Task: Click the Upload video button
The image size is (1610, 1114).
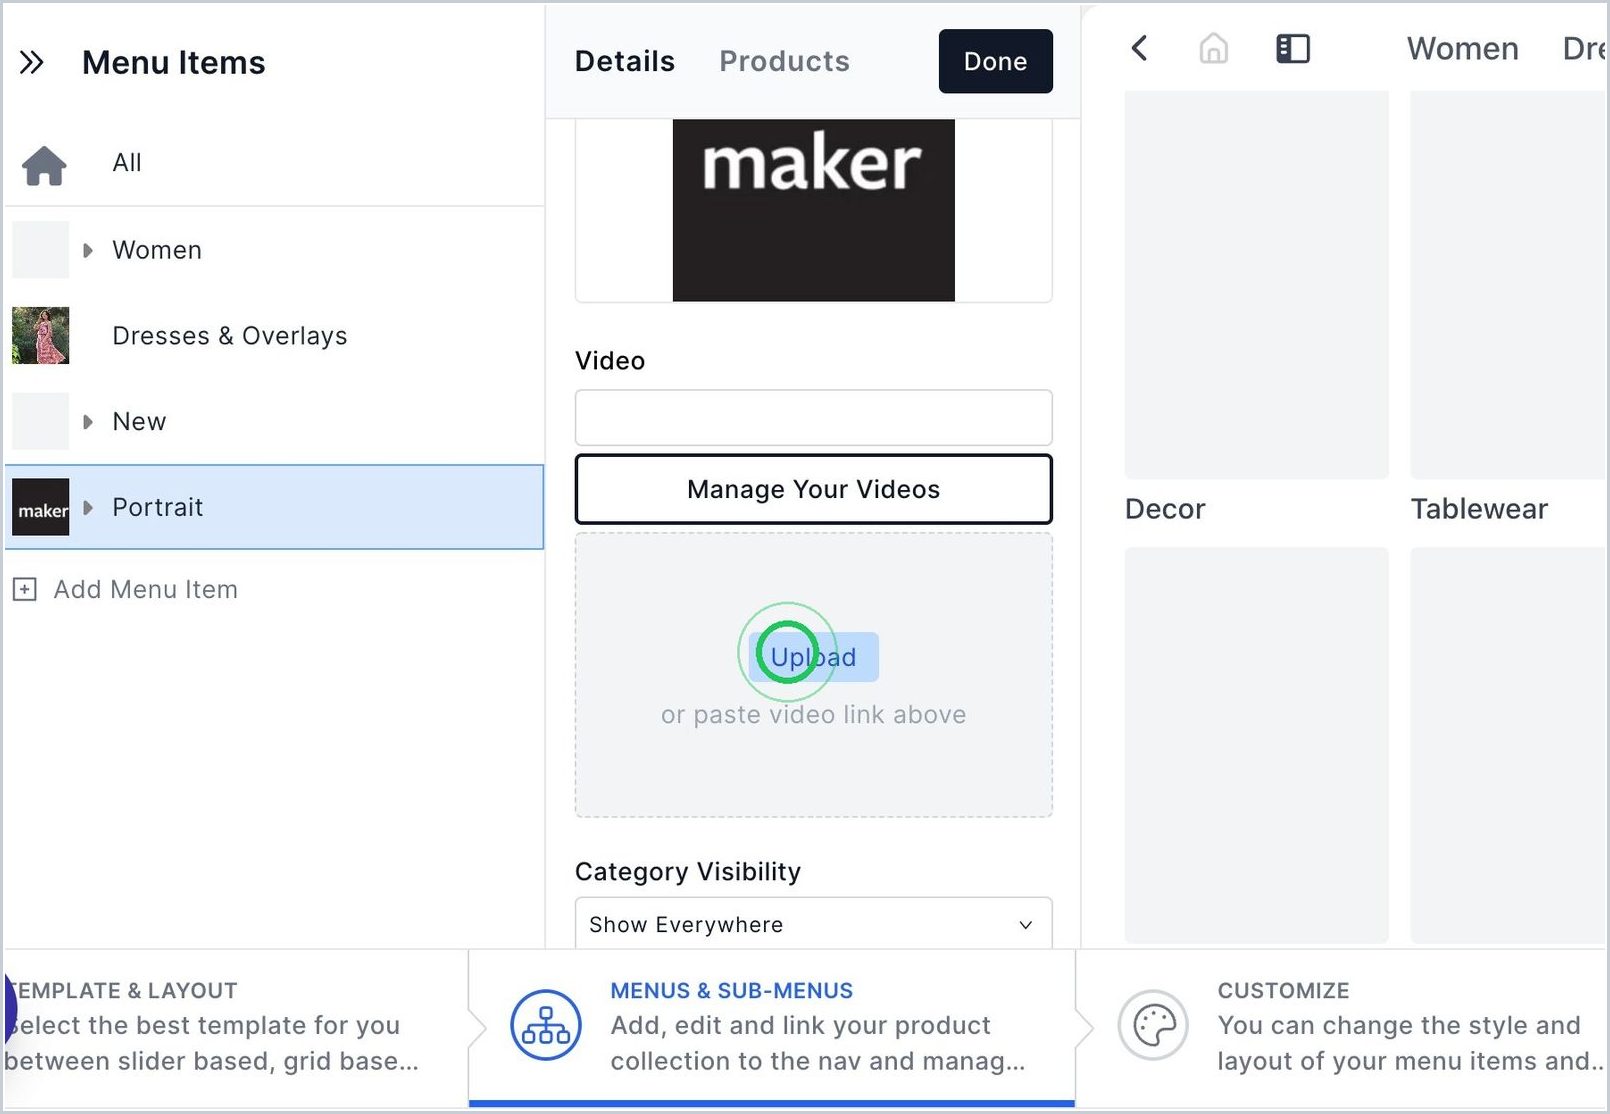Action: (813, 657)
